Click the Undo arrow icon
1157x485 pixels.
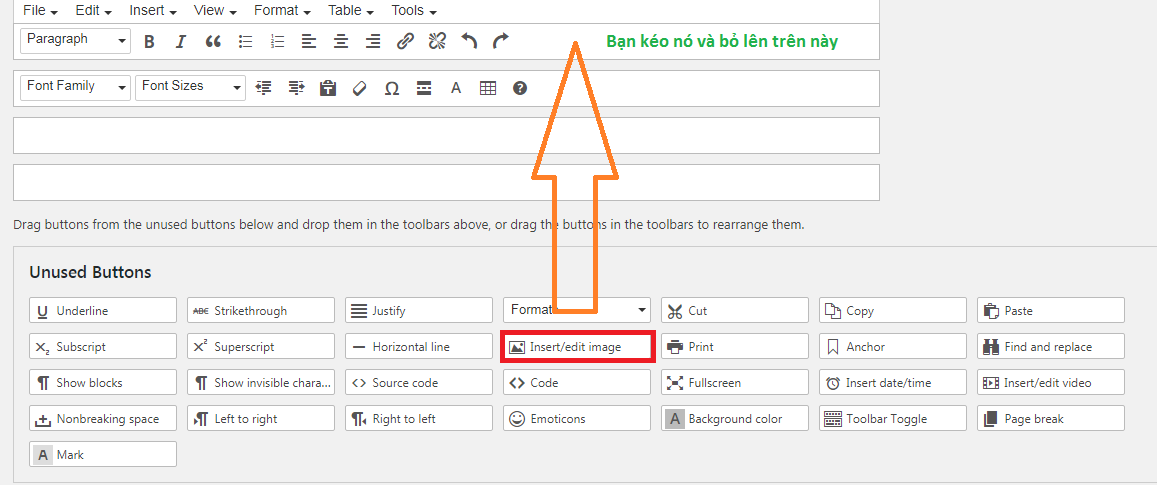[x=469, y=41]
